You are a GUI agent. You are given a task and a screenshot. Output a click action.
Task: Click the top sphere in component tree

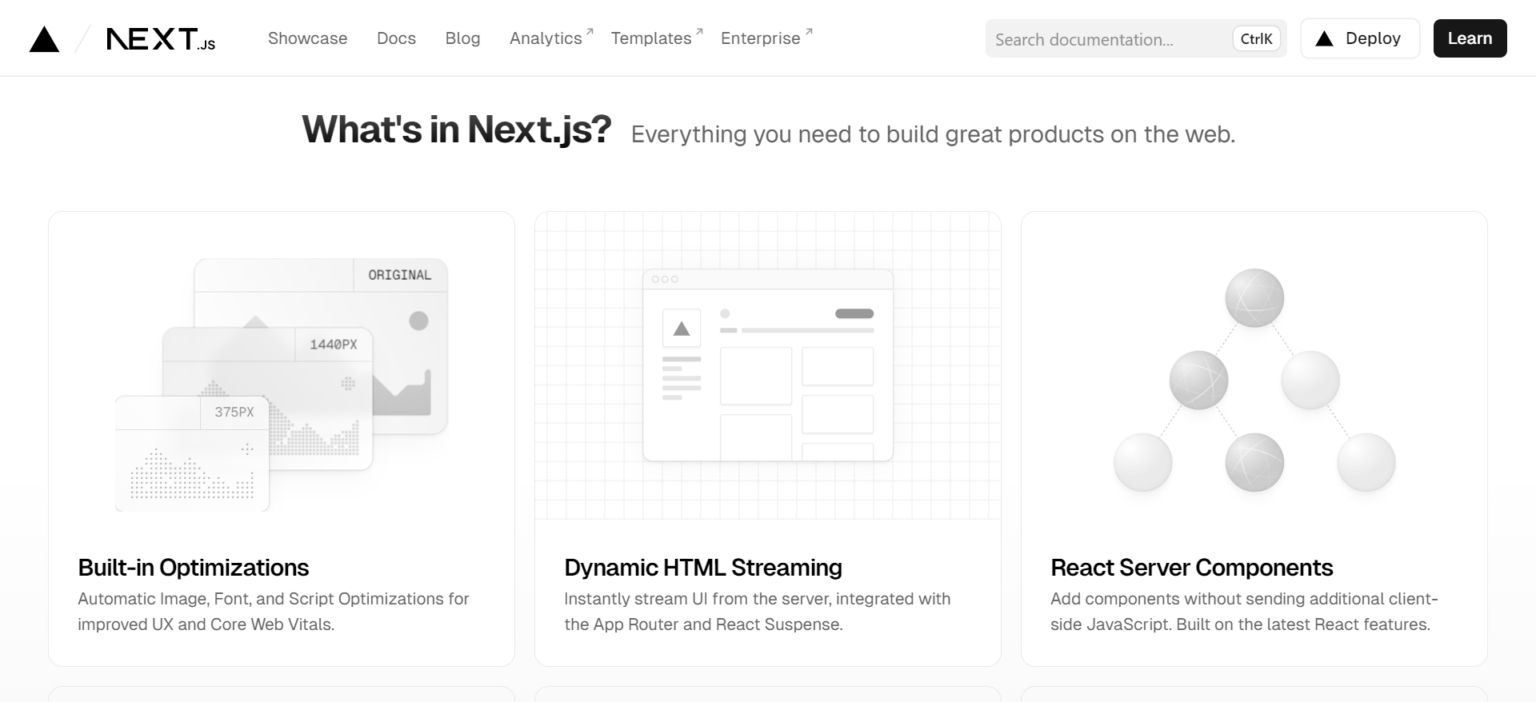1254,297
